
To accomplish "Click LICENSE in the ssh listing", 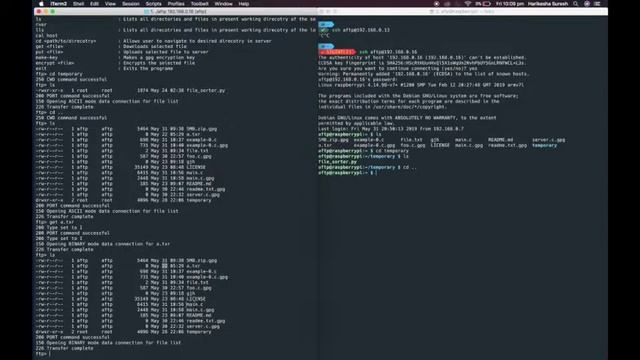I will tap(440, 145).
